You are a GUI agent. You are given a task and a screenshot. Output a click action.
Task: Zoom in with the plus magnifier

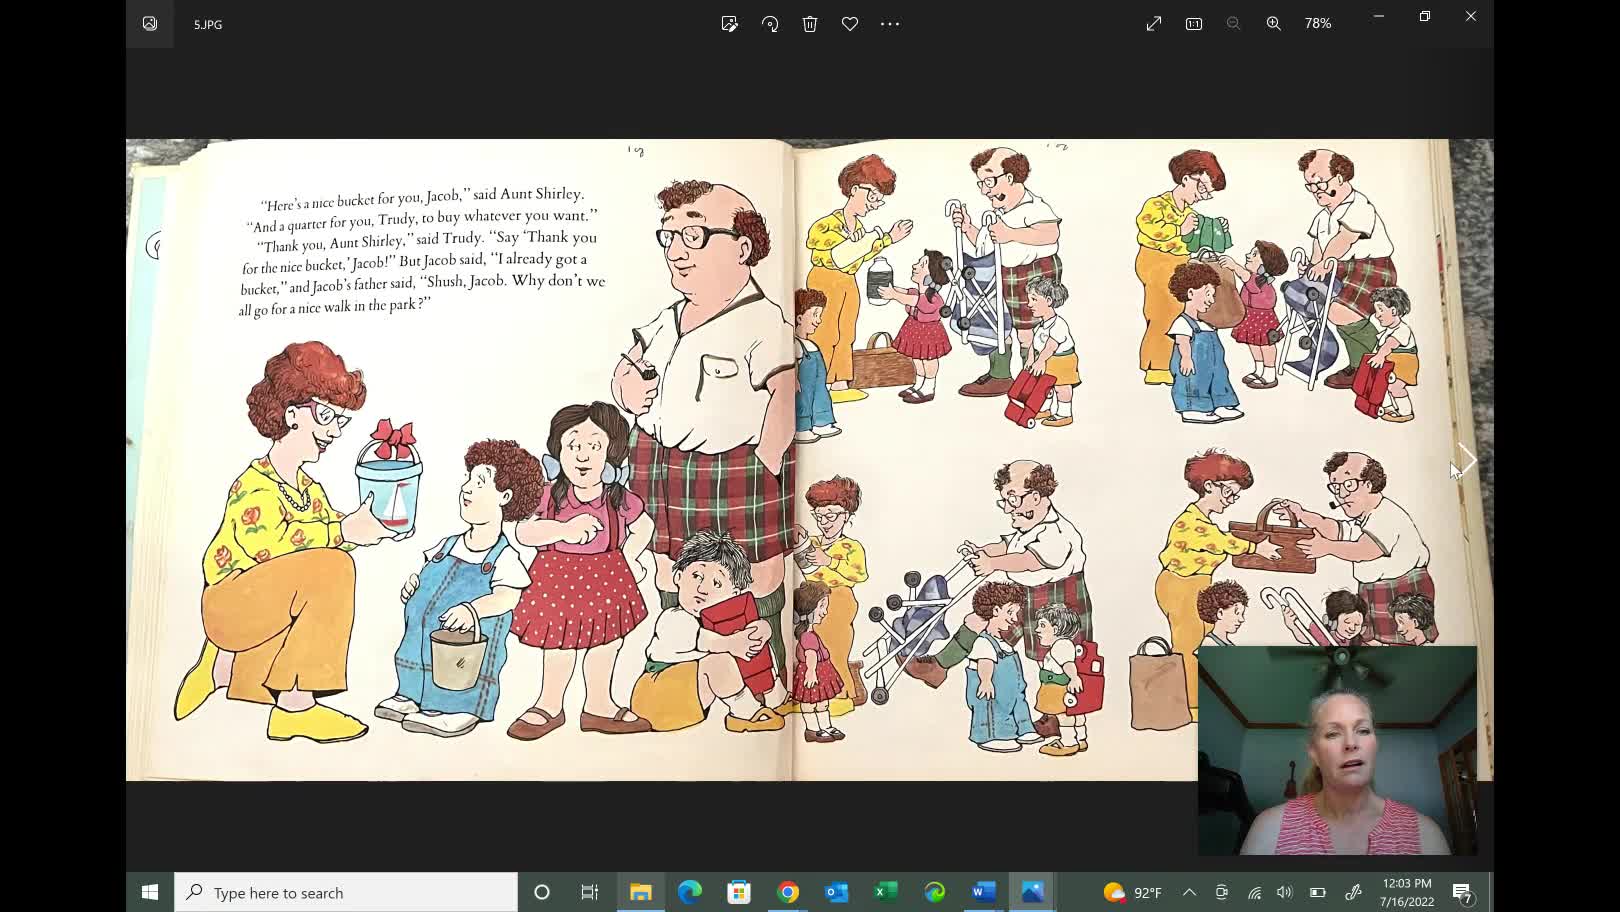pos(1274,24)
